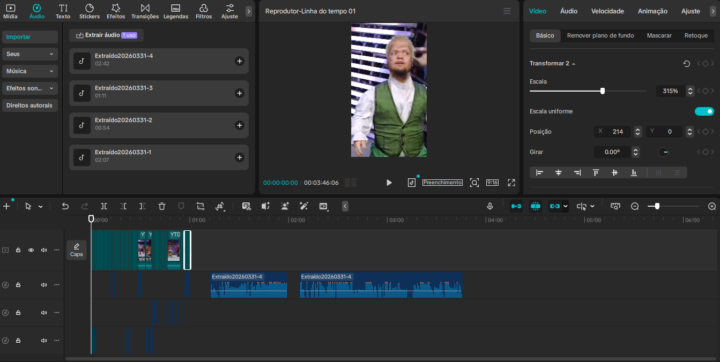720x362 pixels.
Task: Open the Stickers panel
Action: pos(89,11)
